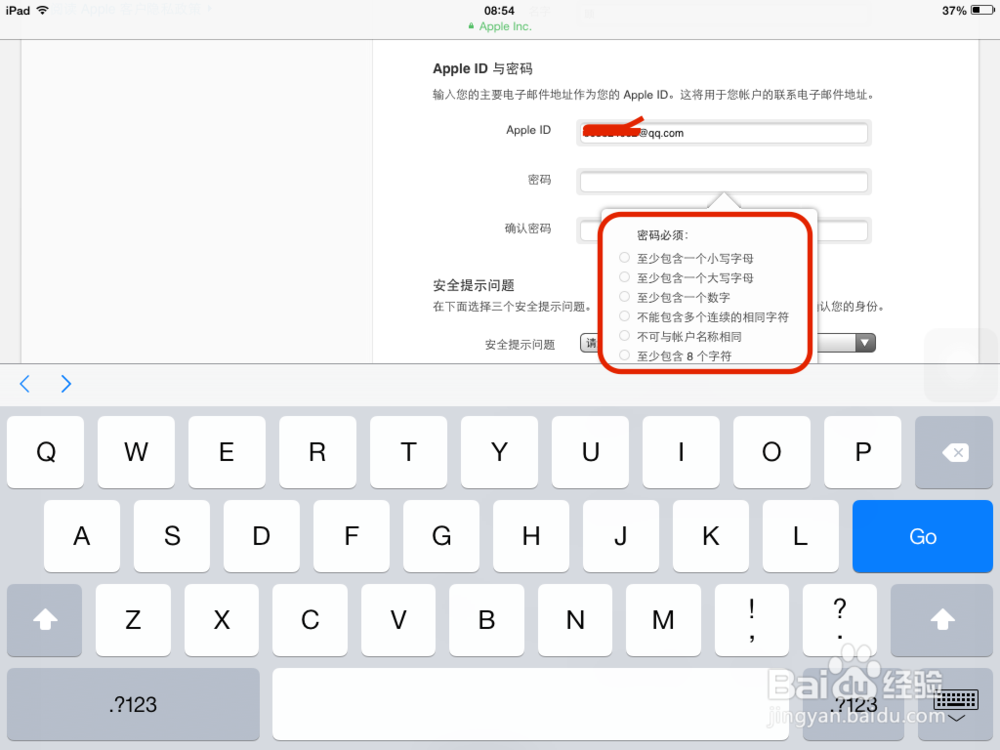Tap the backspace delete key
This screenshot has height=750, width=1000.
click(x=953, y=452)
